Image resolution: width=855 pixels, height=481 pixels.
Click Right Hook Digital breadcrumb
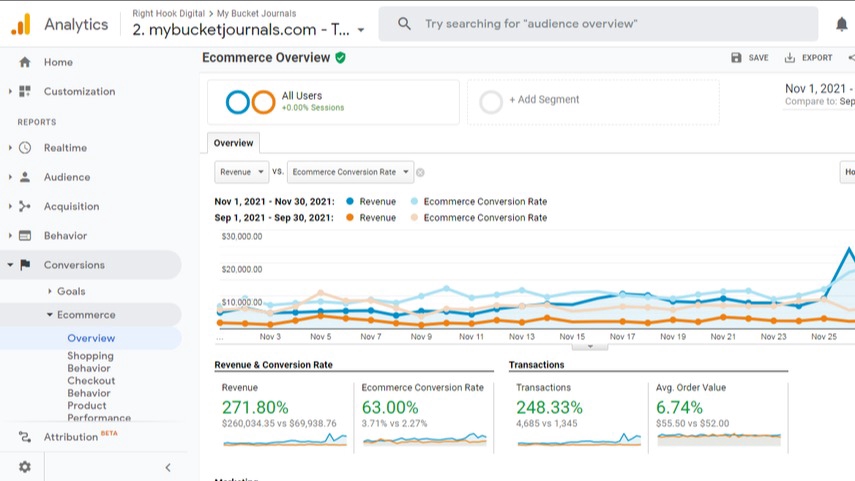point(168,13)
